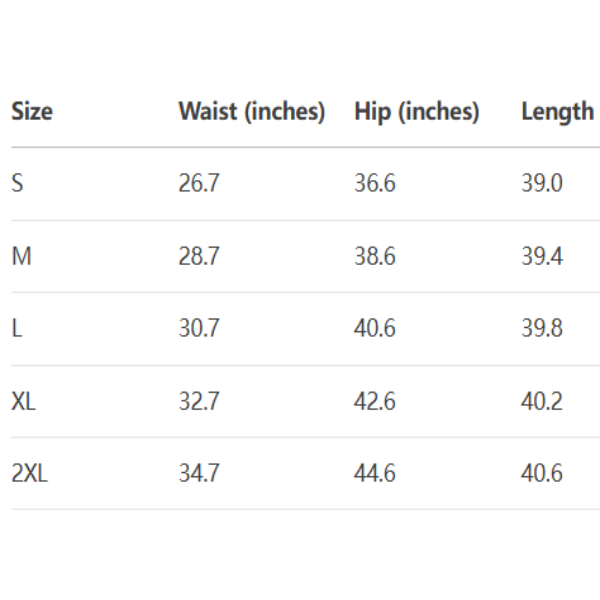Click the 34.7 waist value
600x600 pixels.
198,474
